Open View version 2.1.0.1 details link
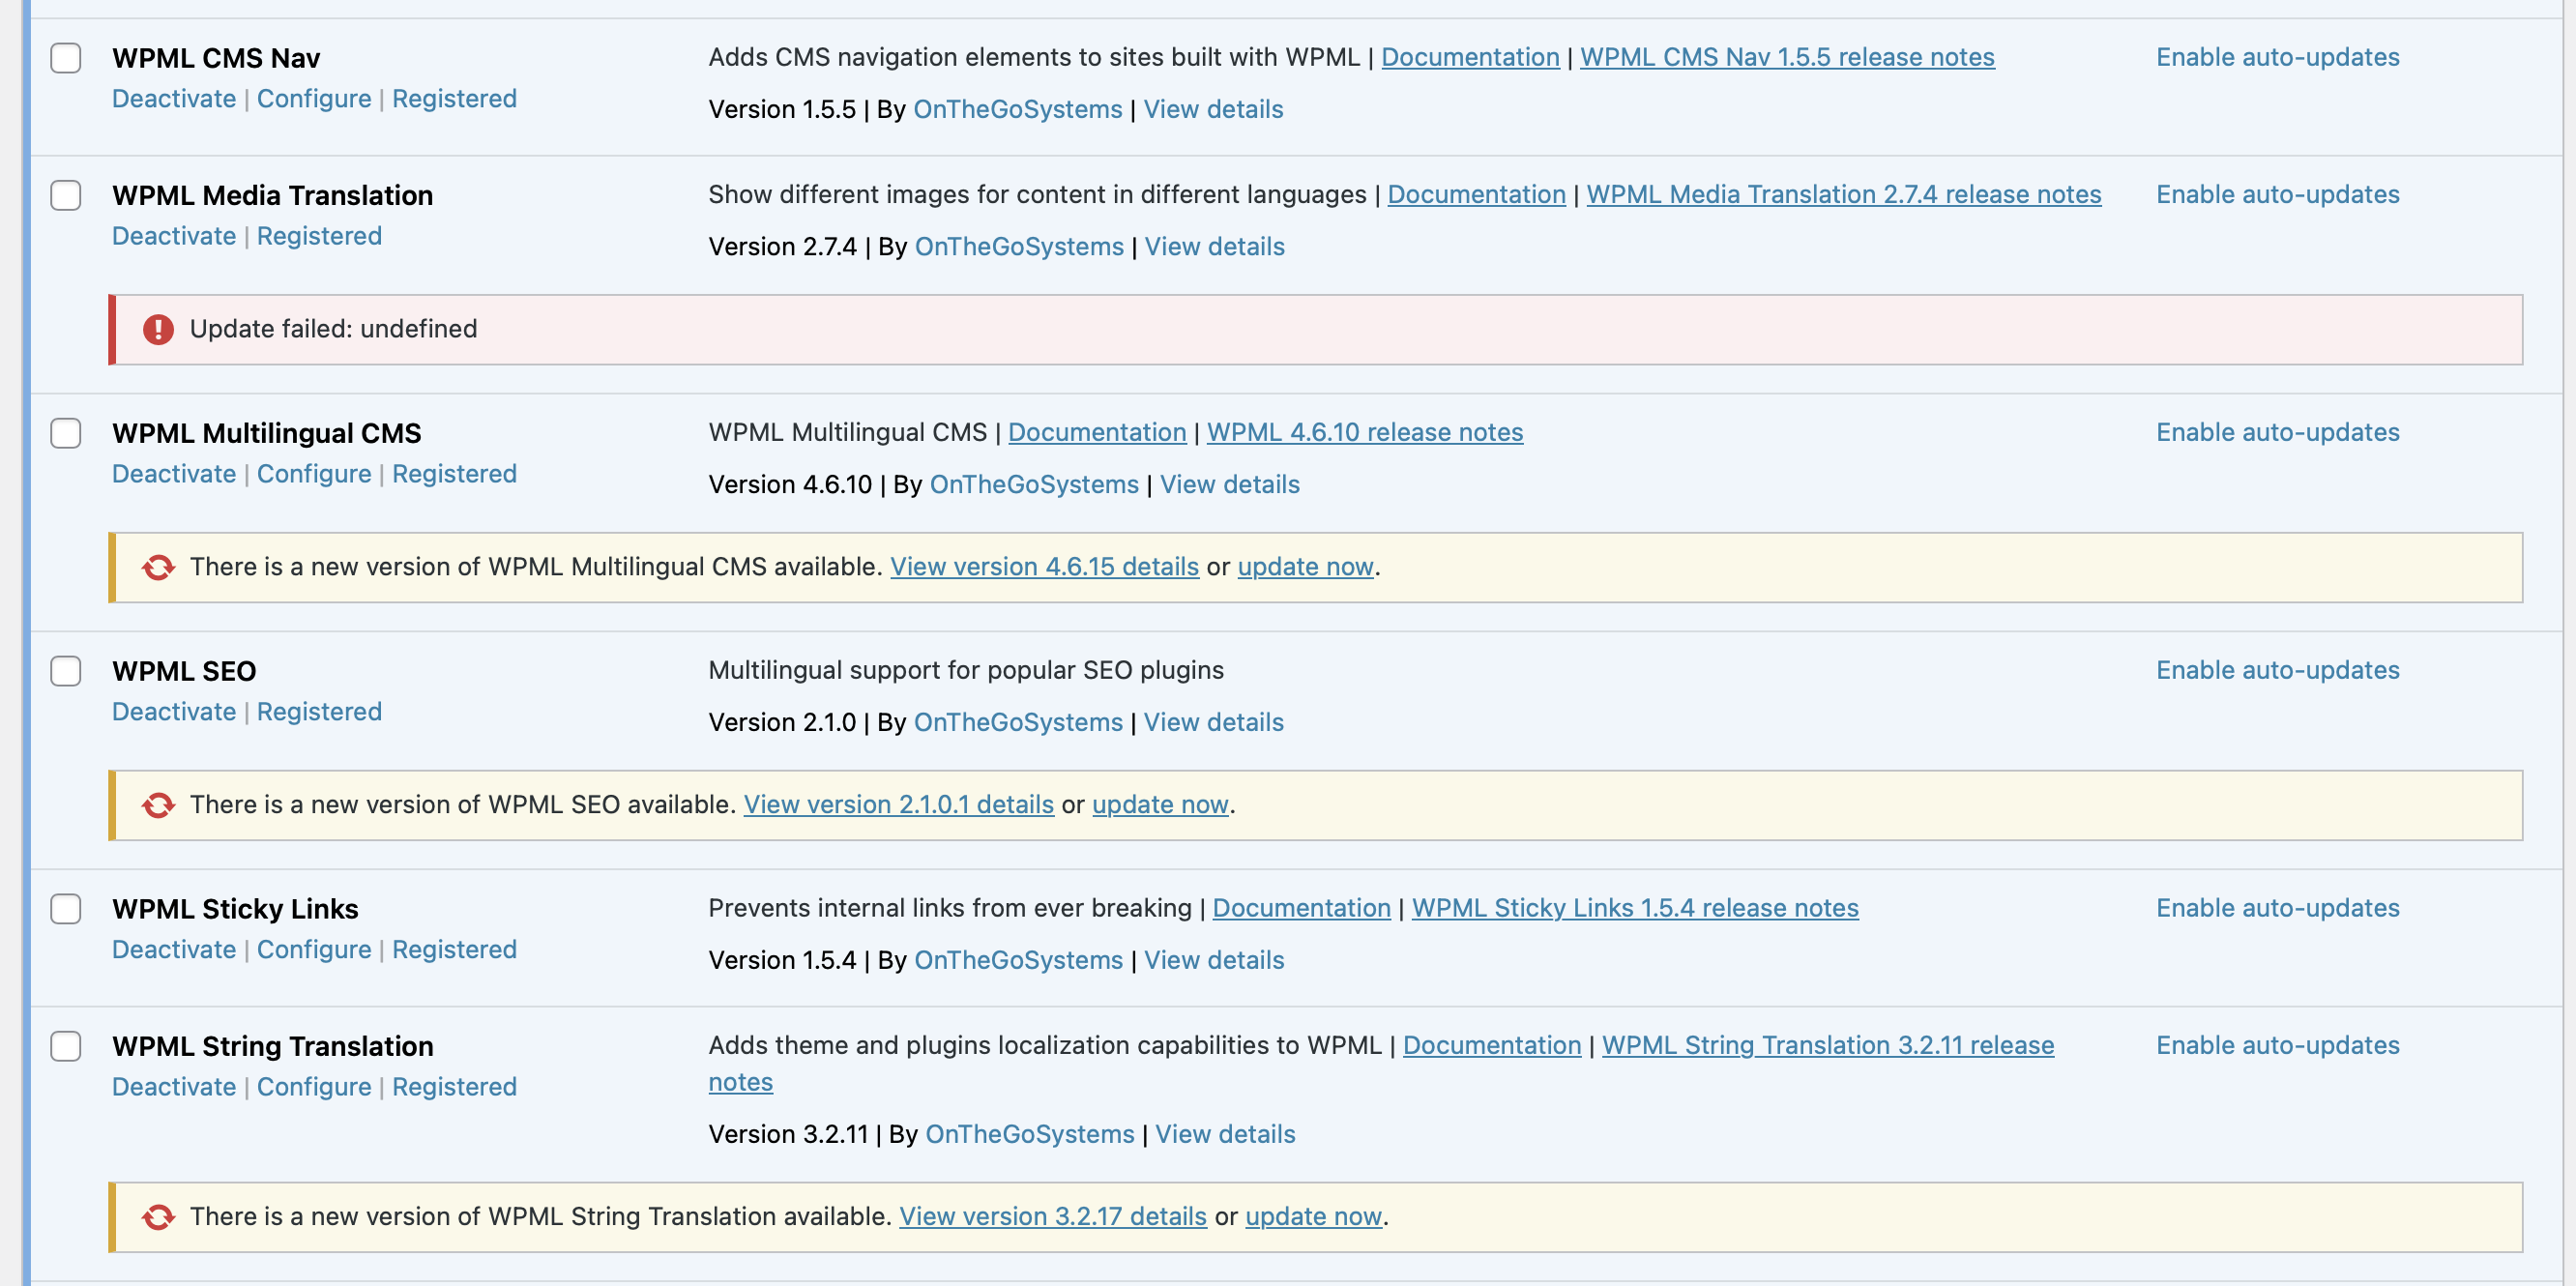This screenshot has width=2576, height=1286. (898, 804)
